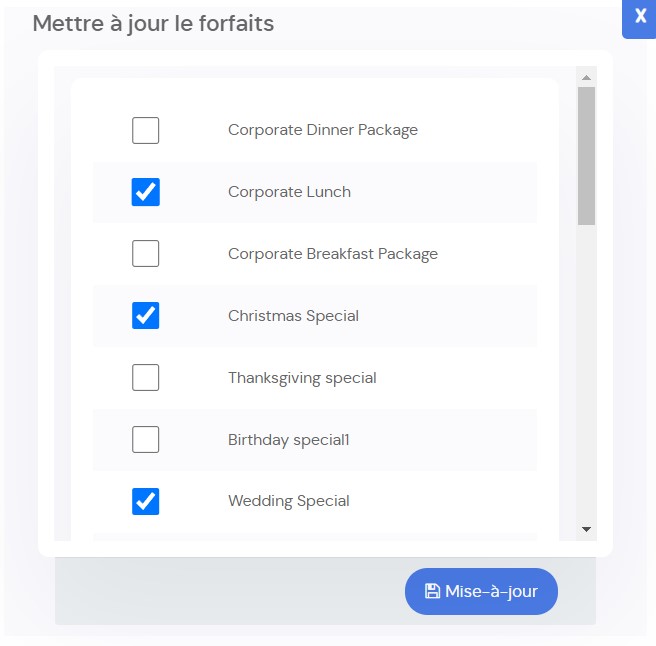Click the Thanksgiving special label
The width and height of the screenshot is (656, 646).
coord(302,378)
